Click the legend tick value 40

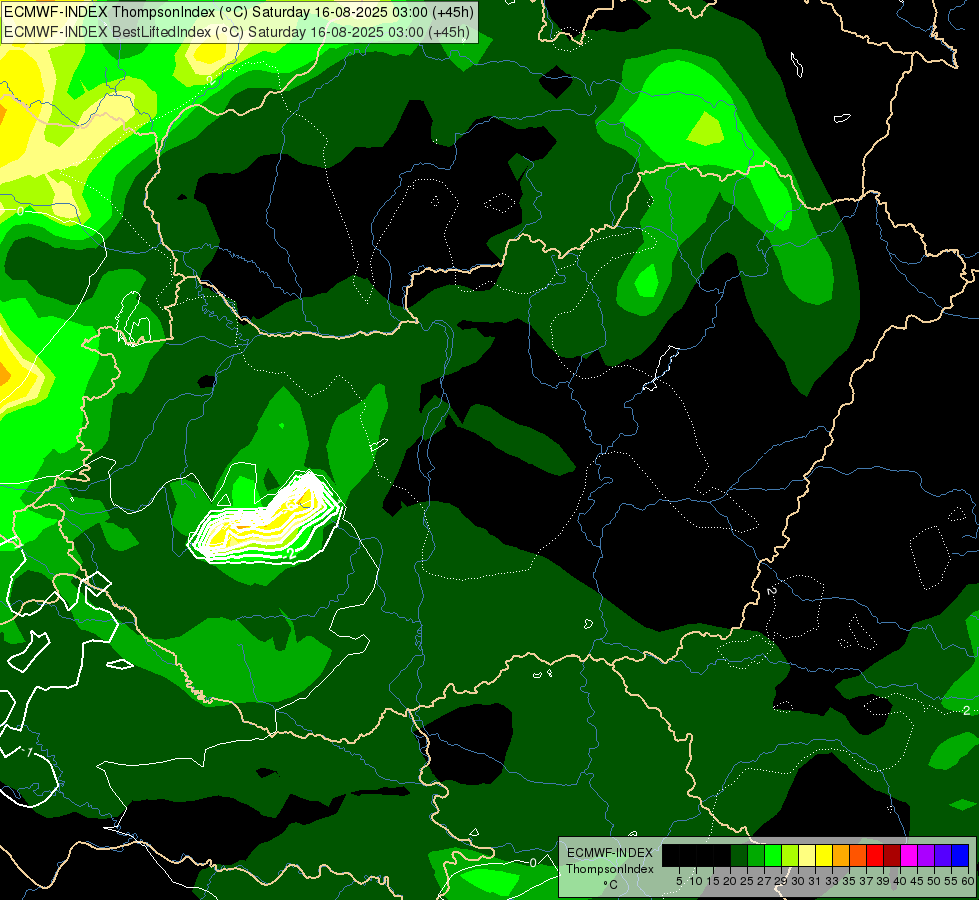coord(900,881)
